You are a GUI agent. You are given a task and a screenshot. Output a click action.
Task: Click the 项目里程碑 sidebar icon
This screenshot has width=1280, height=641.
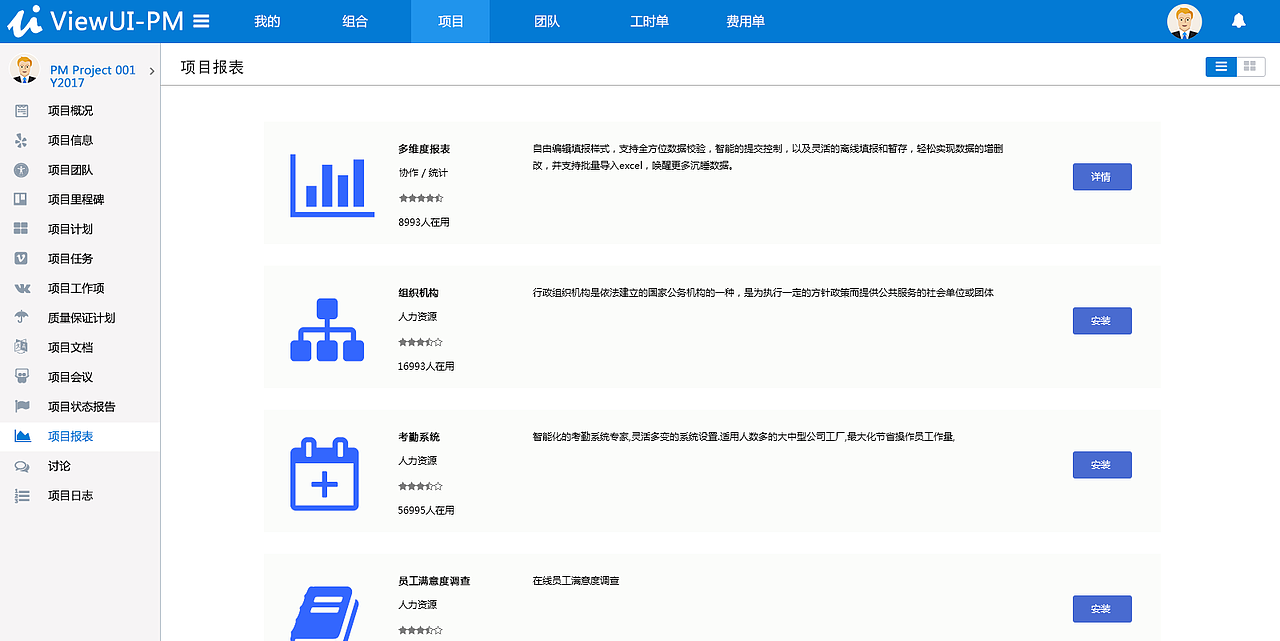(22, 199)
